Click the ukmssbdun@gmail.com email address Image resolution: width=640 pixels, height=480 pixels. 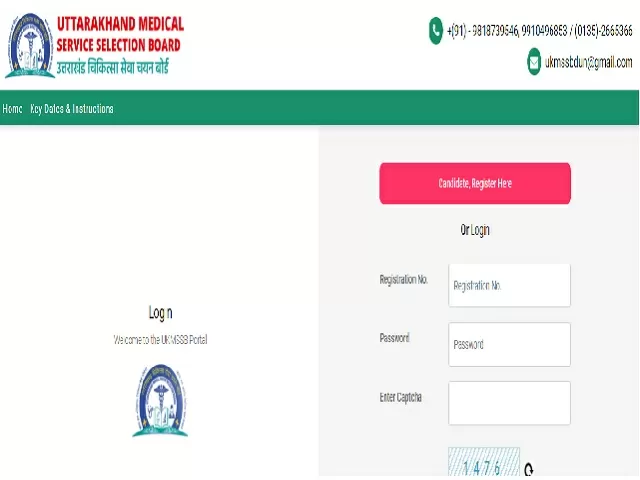(x=589, y=62)
